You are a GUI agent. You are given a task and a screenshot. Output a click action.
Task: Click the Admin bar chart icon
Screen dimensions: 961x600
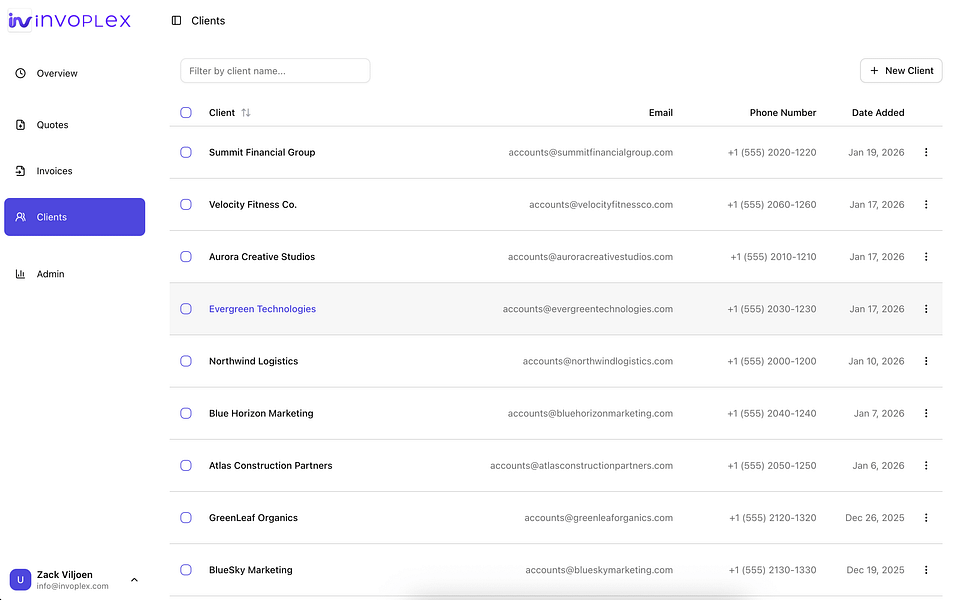click(21, 274)
